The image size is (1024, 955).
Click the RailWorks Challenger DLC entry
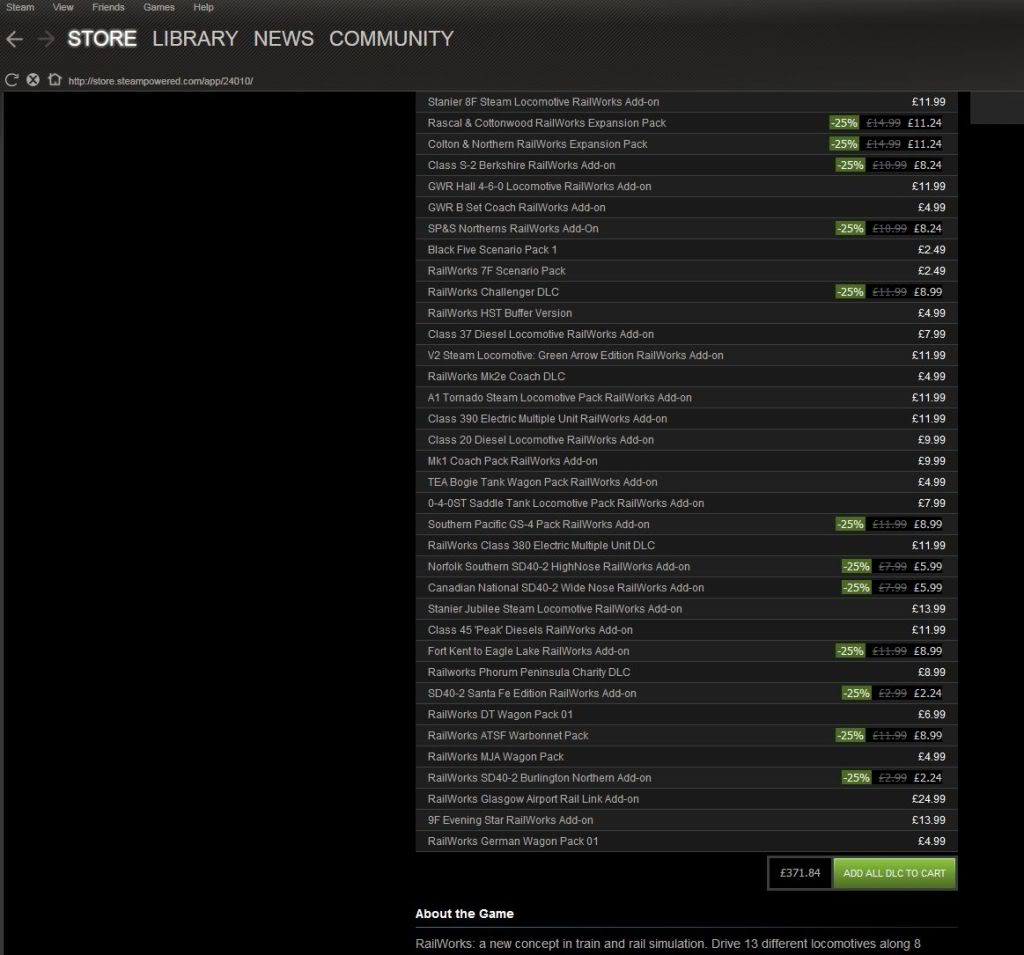pos(493,292)
